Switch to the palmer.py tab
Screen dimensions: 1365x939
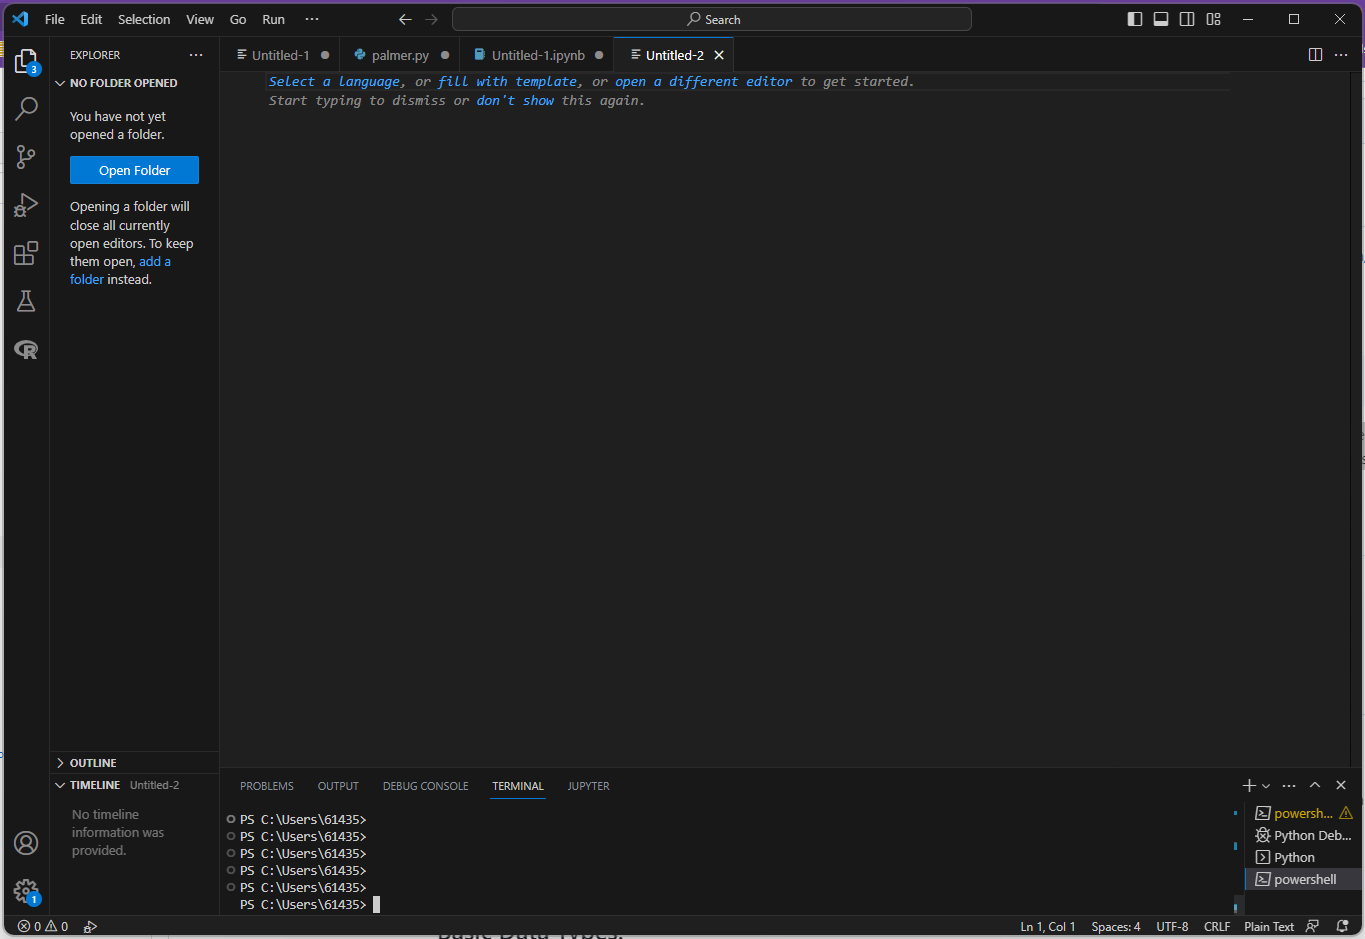(399, 55)
